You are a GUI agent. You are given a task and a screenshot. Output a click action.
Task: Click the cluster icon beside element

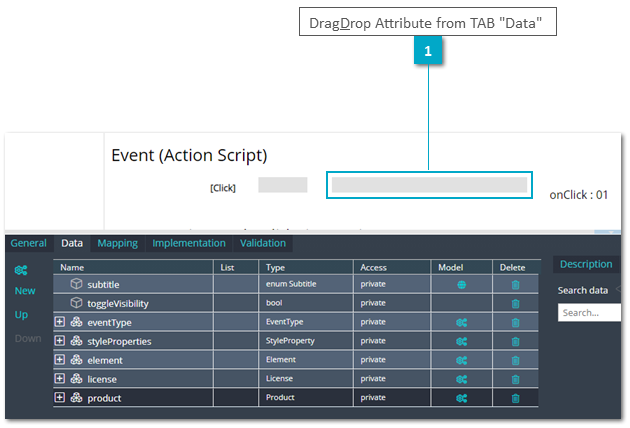pyautogui.click(x=76, y=359)
